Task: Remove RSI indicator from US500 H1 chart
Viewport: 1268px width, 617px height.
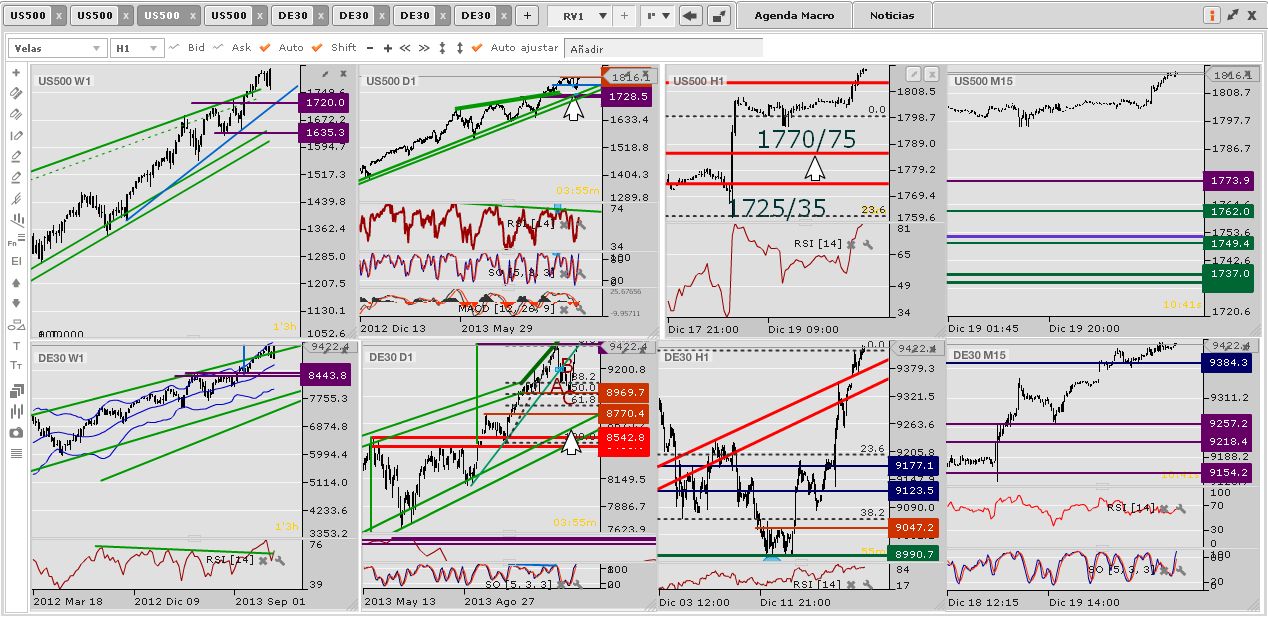Action: [x=852, y=244]
